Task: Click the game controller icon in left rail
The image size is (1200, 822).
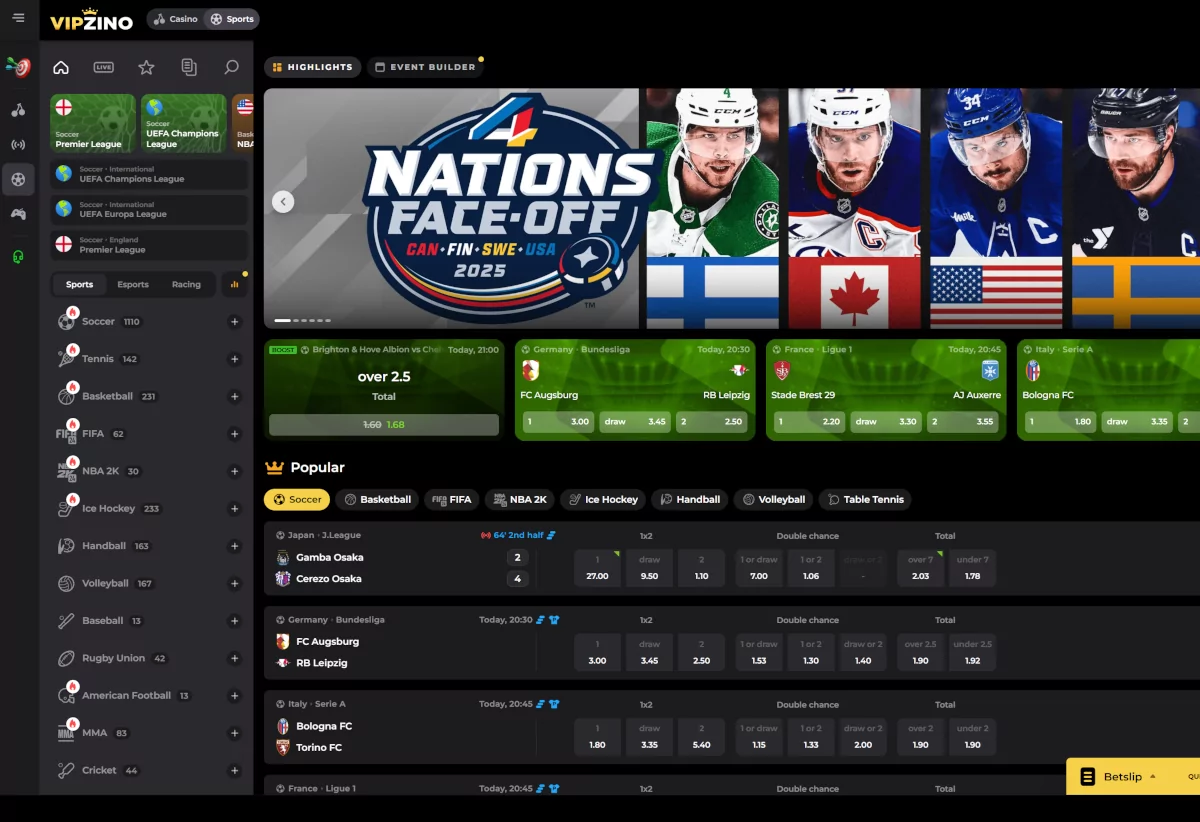Action: click(x=18, y=213)
